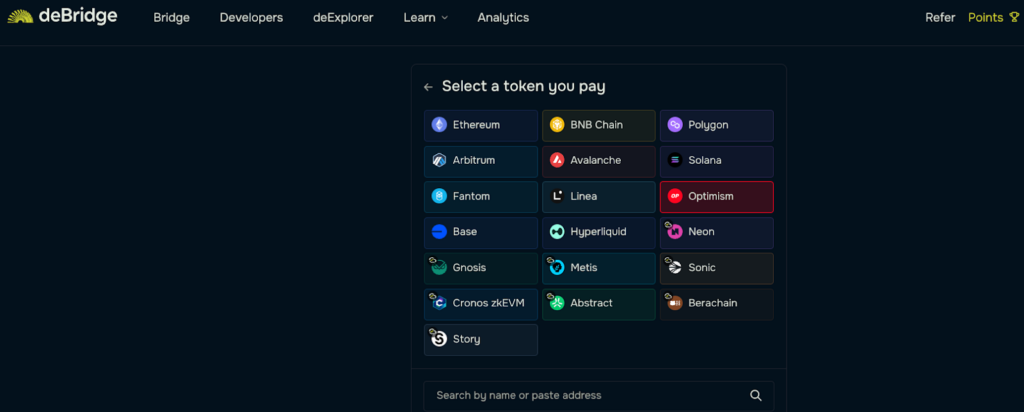Select the Solana chain label
This screenshot has height=412, width=1024.
(x=705, y=161)
